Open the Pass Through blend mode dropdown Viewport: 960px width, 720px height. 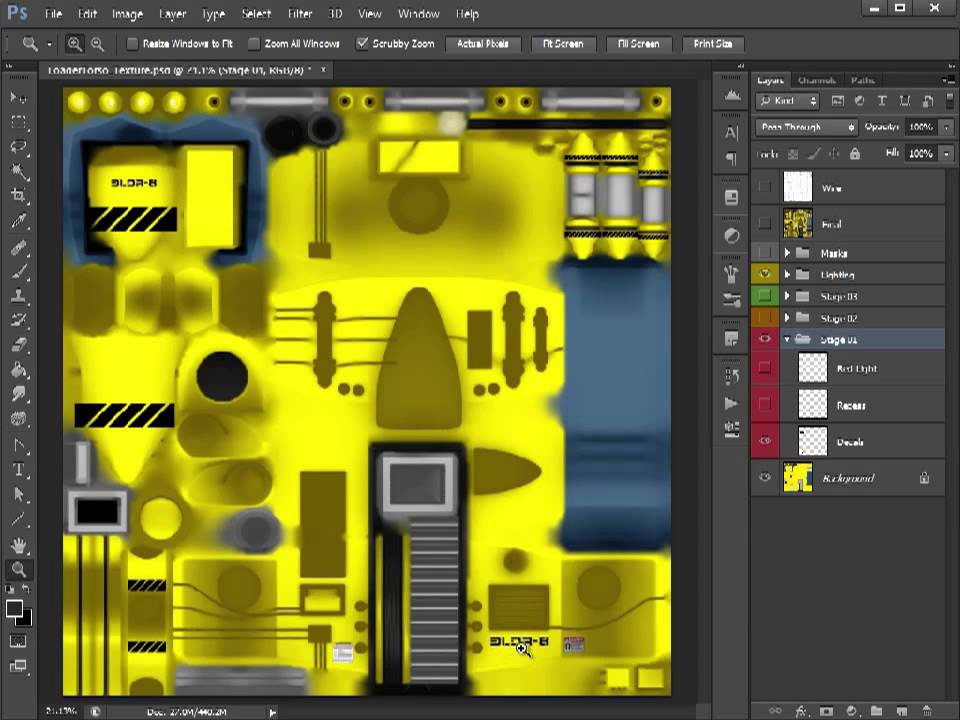coord(807,127)
